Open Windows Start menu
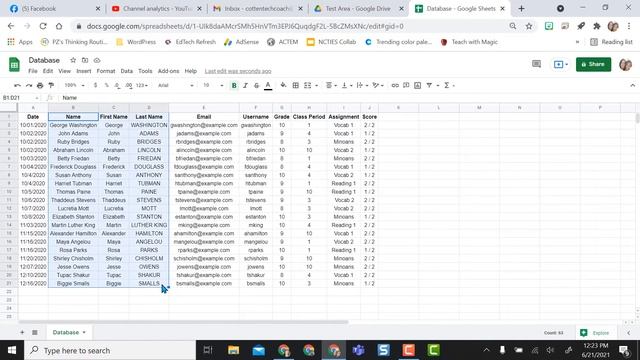640x360 pixels. pos(12,350)
